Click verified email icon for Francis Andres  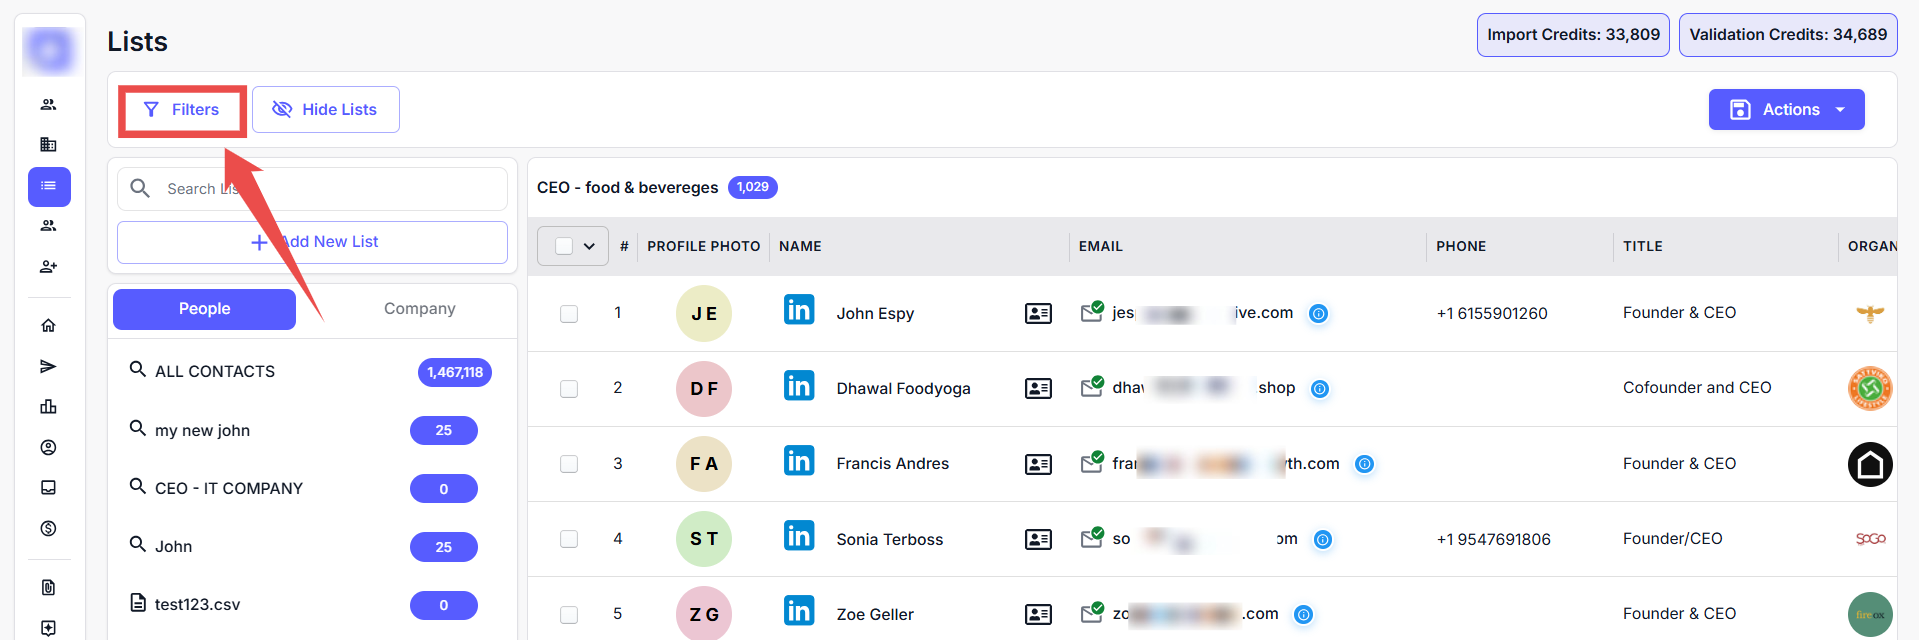coord(1091,463)
